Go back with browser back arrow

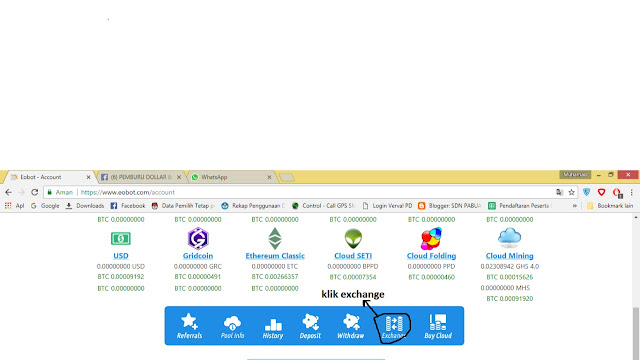point(9,192)
